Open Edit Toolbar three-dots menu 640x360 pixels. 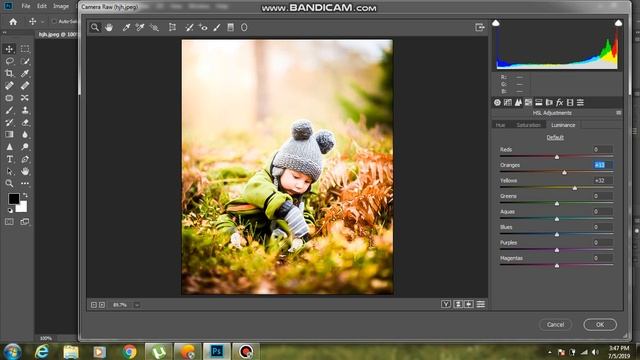25,184
